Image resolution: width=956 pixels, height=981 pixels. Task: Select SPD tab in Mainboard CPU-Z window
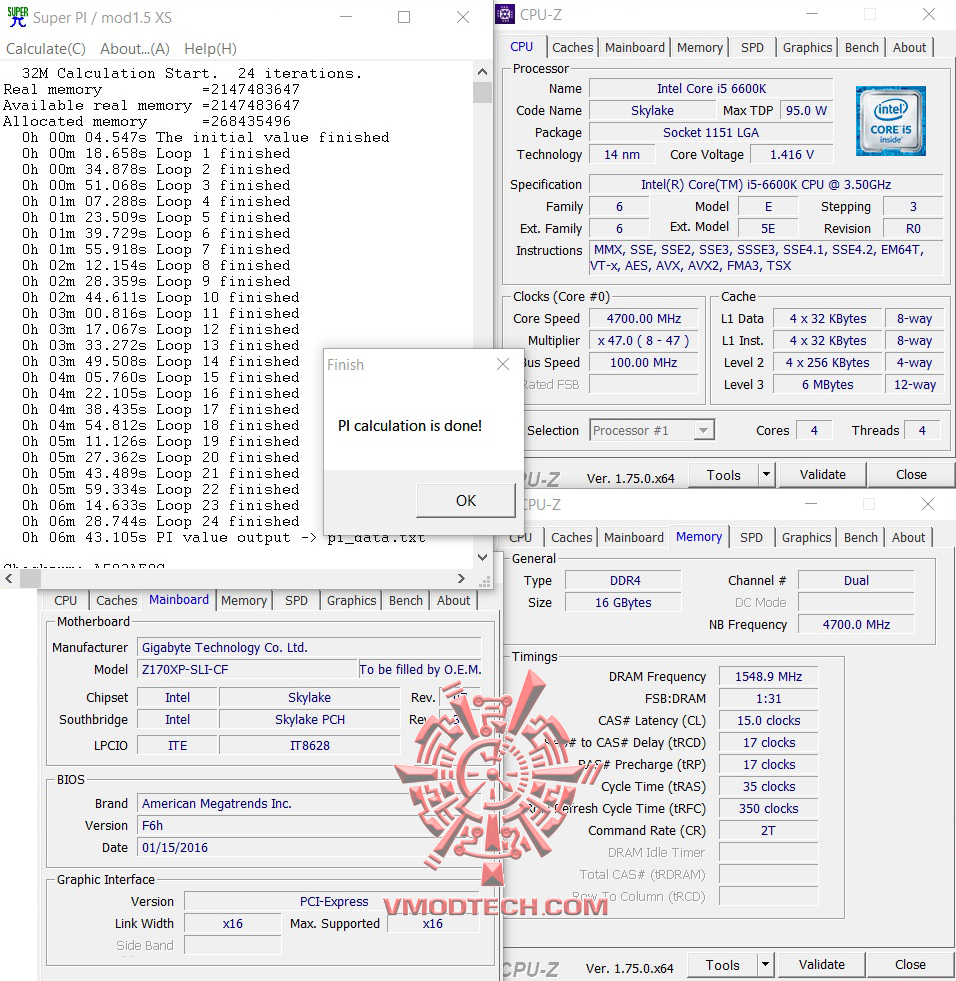tap(296, 601)
